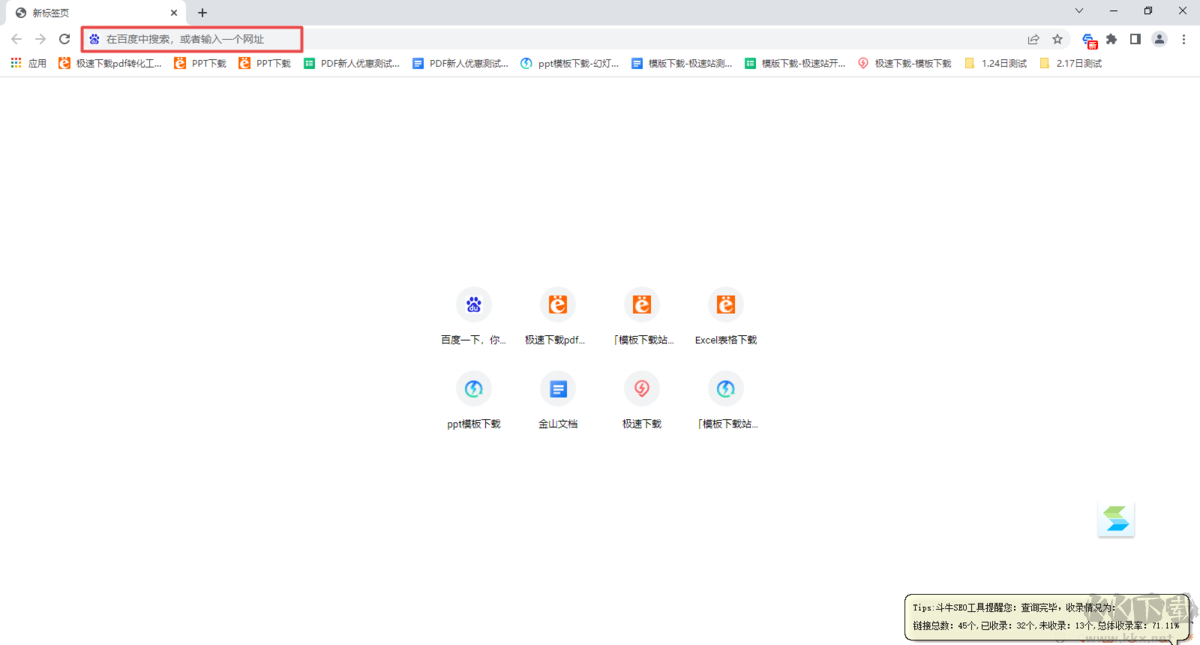Open the orange-icon 「模板下载站... shortcut
1200x645 pixels.
642,317
